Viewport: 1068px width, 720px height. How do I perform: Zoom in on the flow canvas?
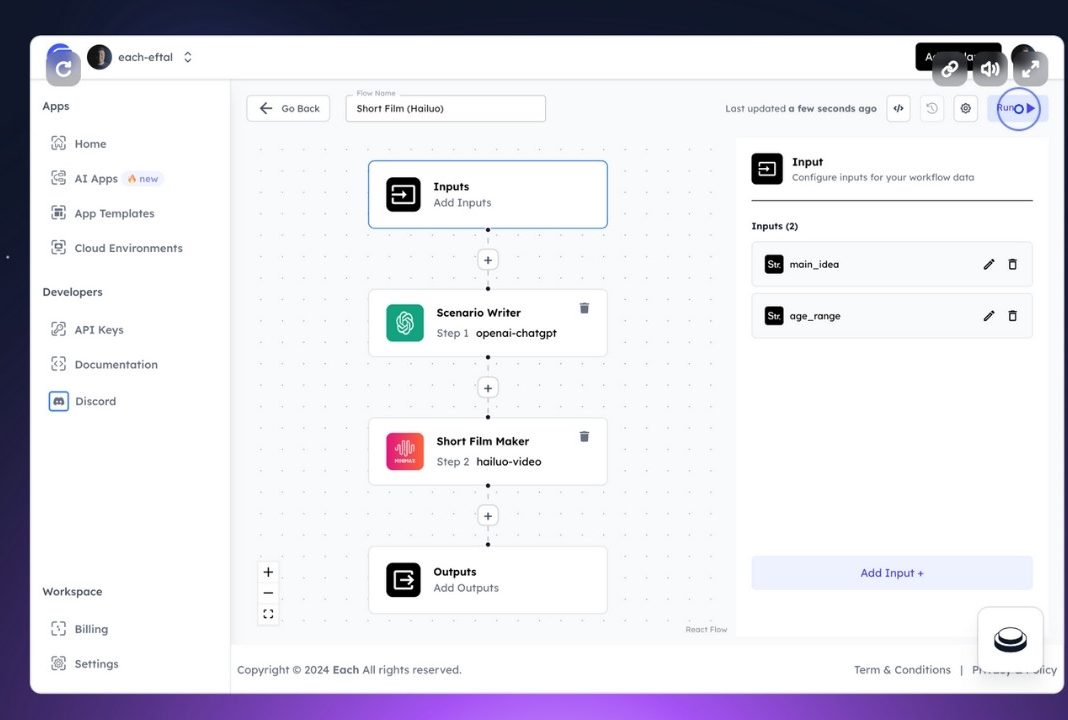(x=268, y=572)
